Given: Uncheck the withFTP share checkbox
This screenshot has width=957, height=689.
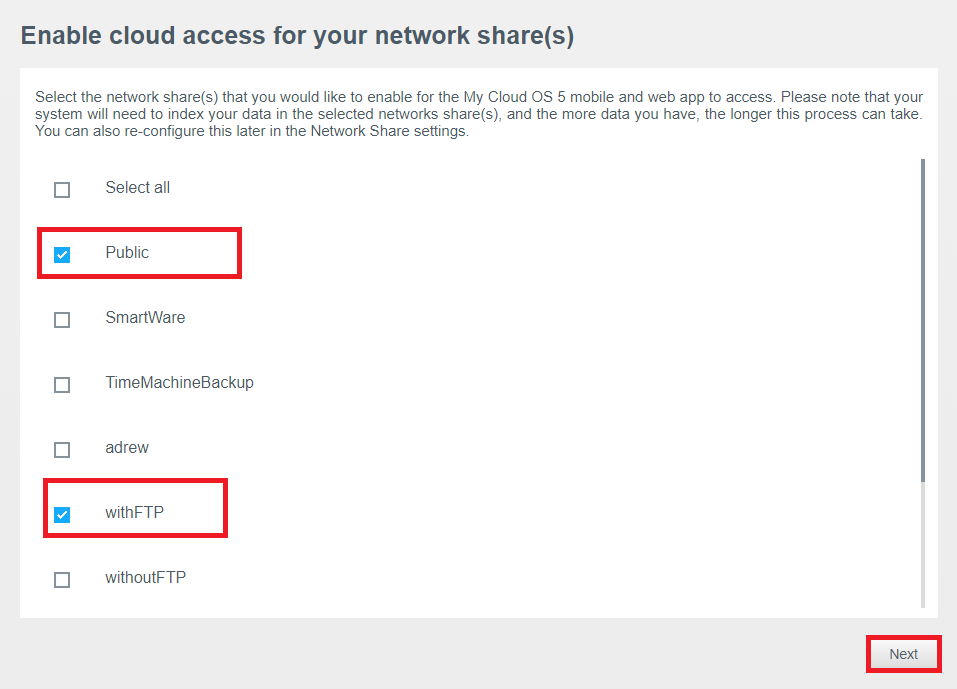Looking at the screenshot, I should [x=62, y=514].
